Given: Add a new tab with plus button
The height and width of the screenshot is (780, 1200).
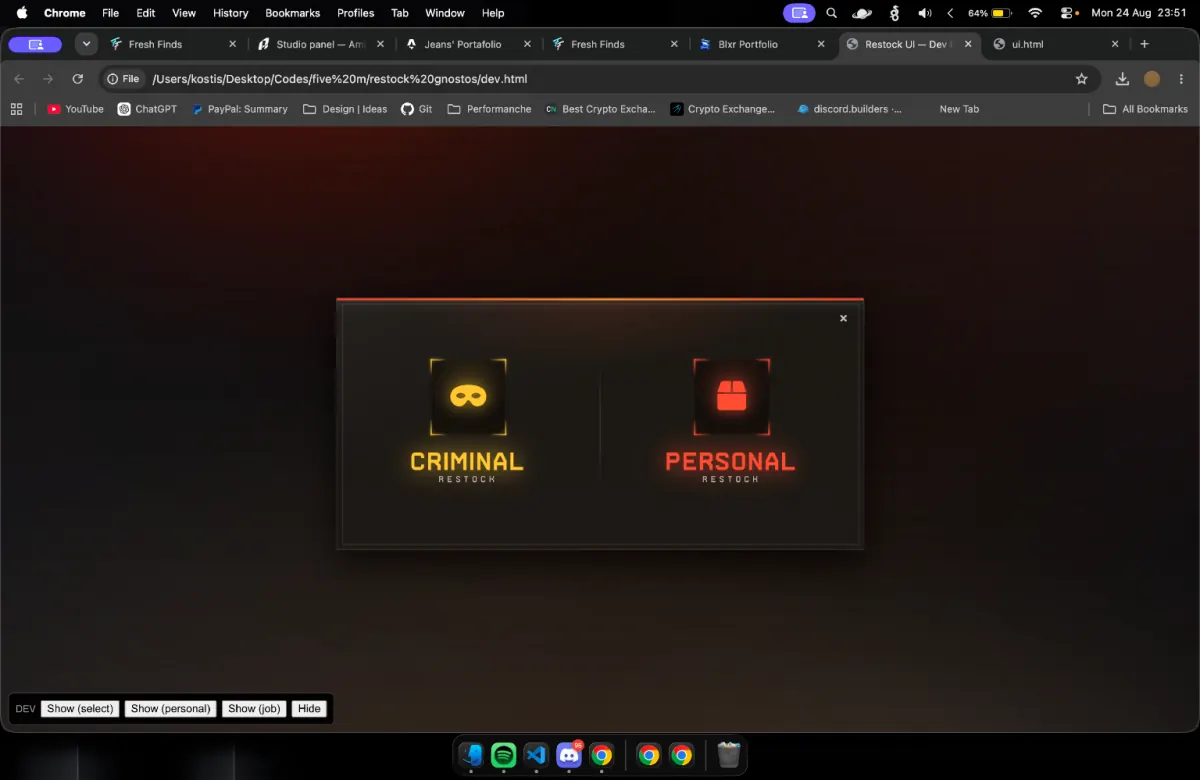Looking at the screenshot, I should point(1144,44).
